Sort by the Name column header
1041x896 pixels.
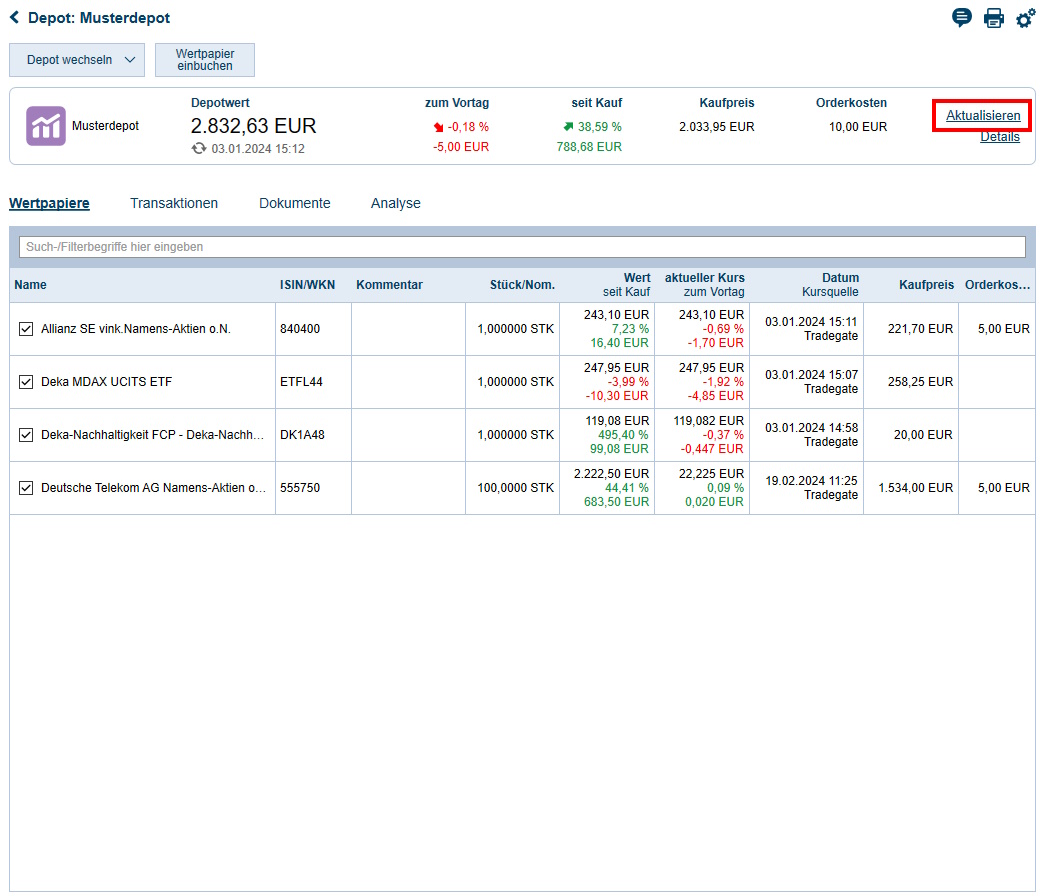tap(142, 285)
